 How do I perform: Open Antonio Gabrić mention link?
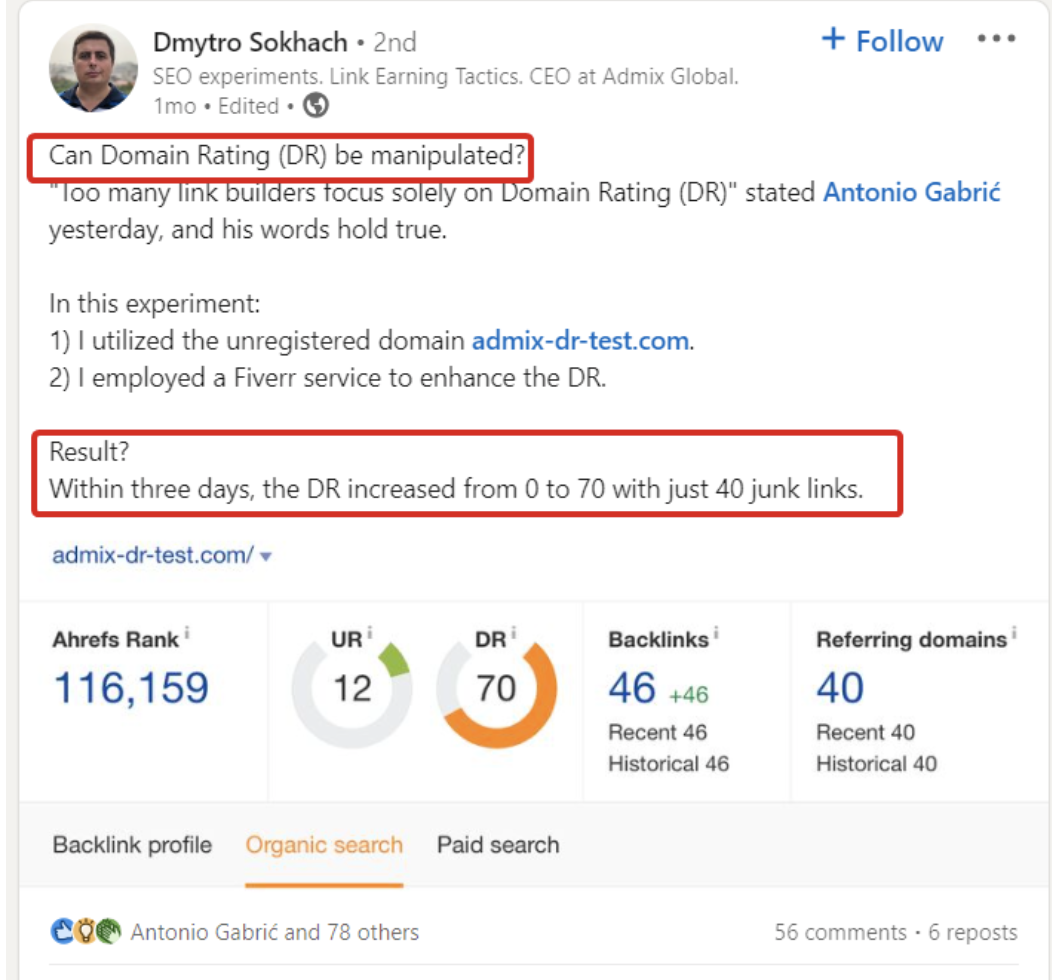(x=912, y=193)
